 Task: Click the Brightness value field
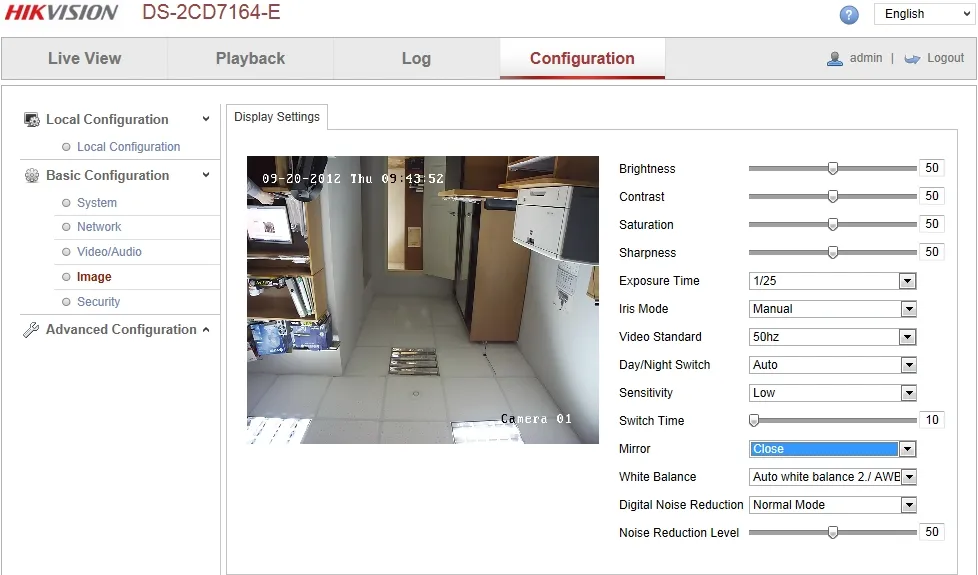932,168
